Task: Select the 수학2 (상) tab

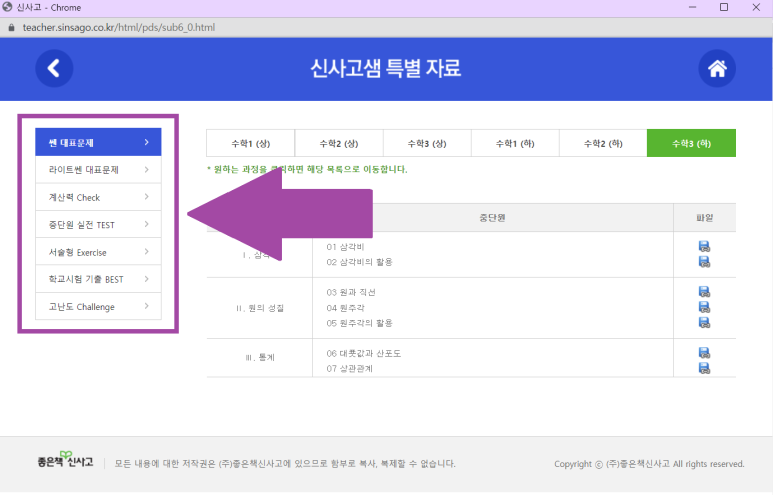Action: point(339,143)
